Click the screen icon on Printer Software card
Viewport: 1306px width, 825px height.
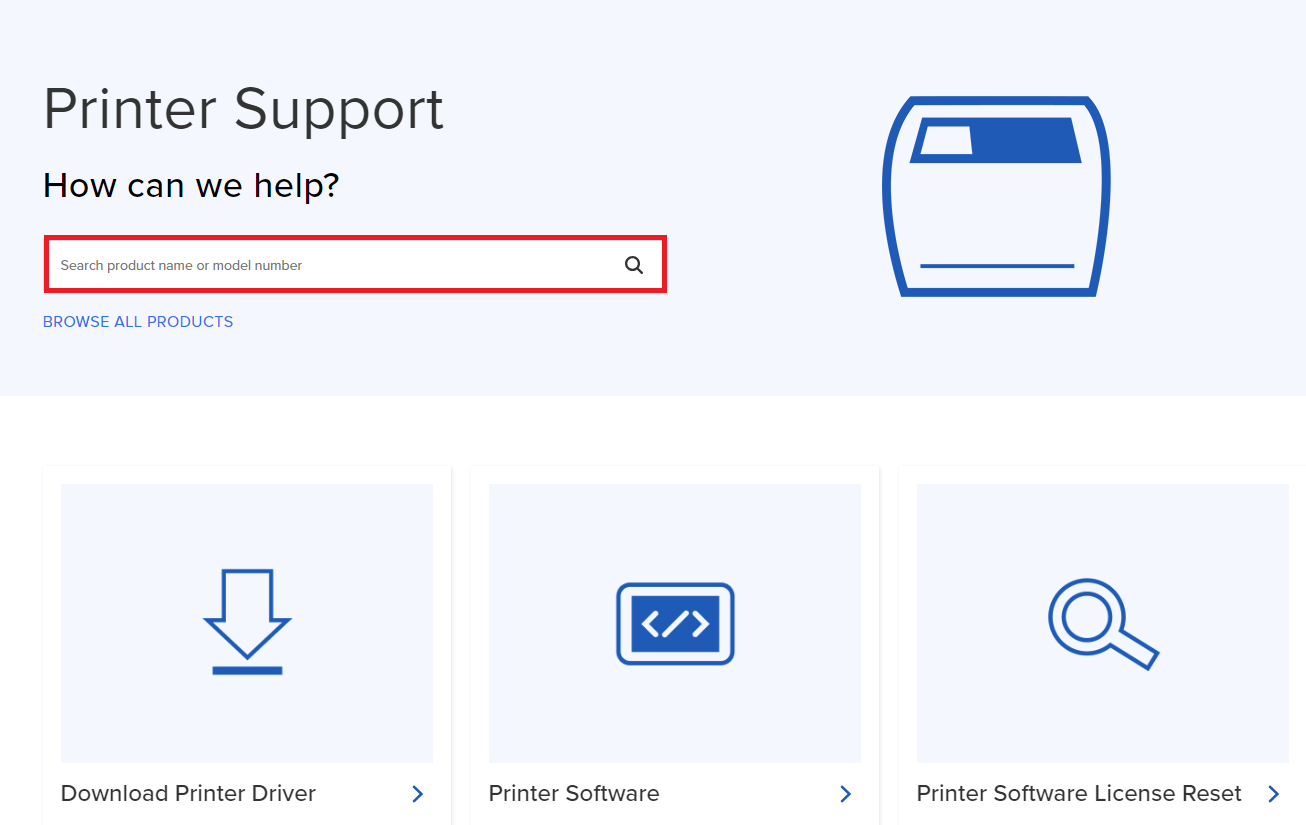click(x=674, y=623)
